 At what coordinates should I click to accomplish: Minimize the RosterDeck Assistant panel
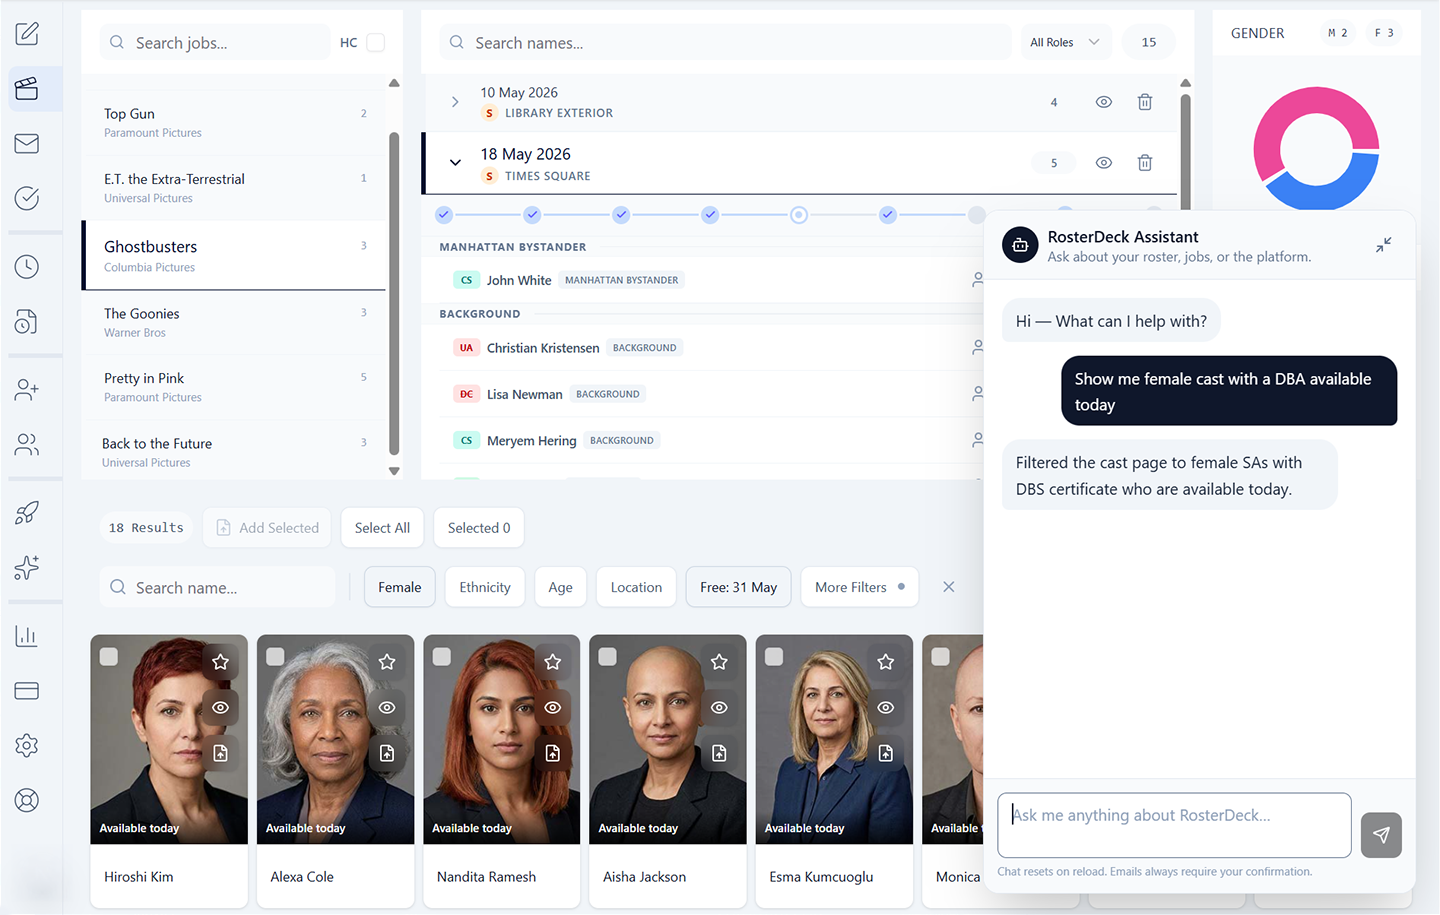click(1383, 245)
